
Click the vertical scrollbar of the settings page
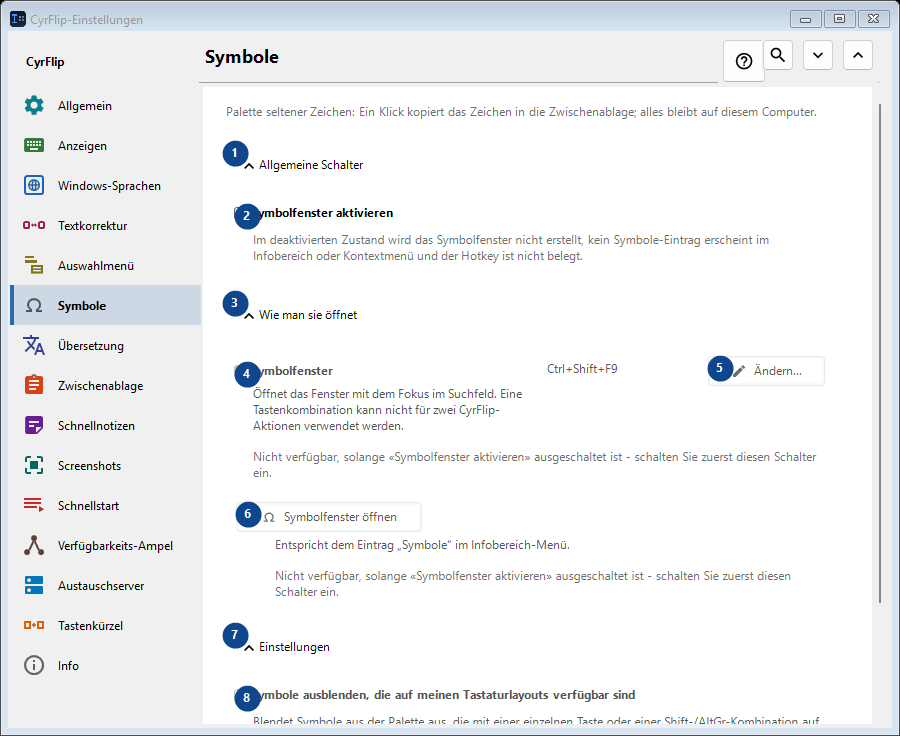(880, 353)
